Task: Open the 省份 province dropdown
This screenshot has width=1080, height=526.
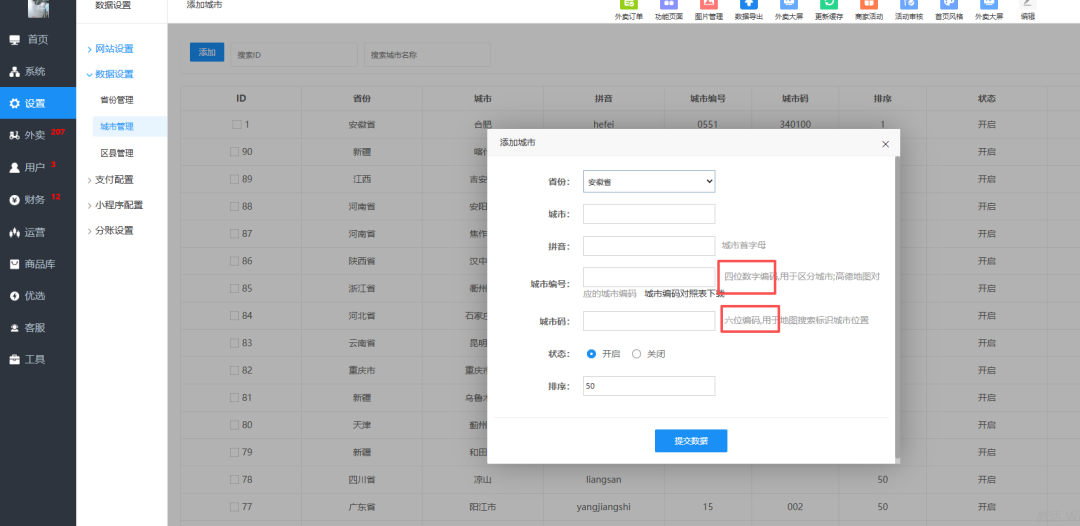Action: [x=649, y=182]
